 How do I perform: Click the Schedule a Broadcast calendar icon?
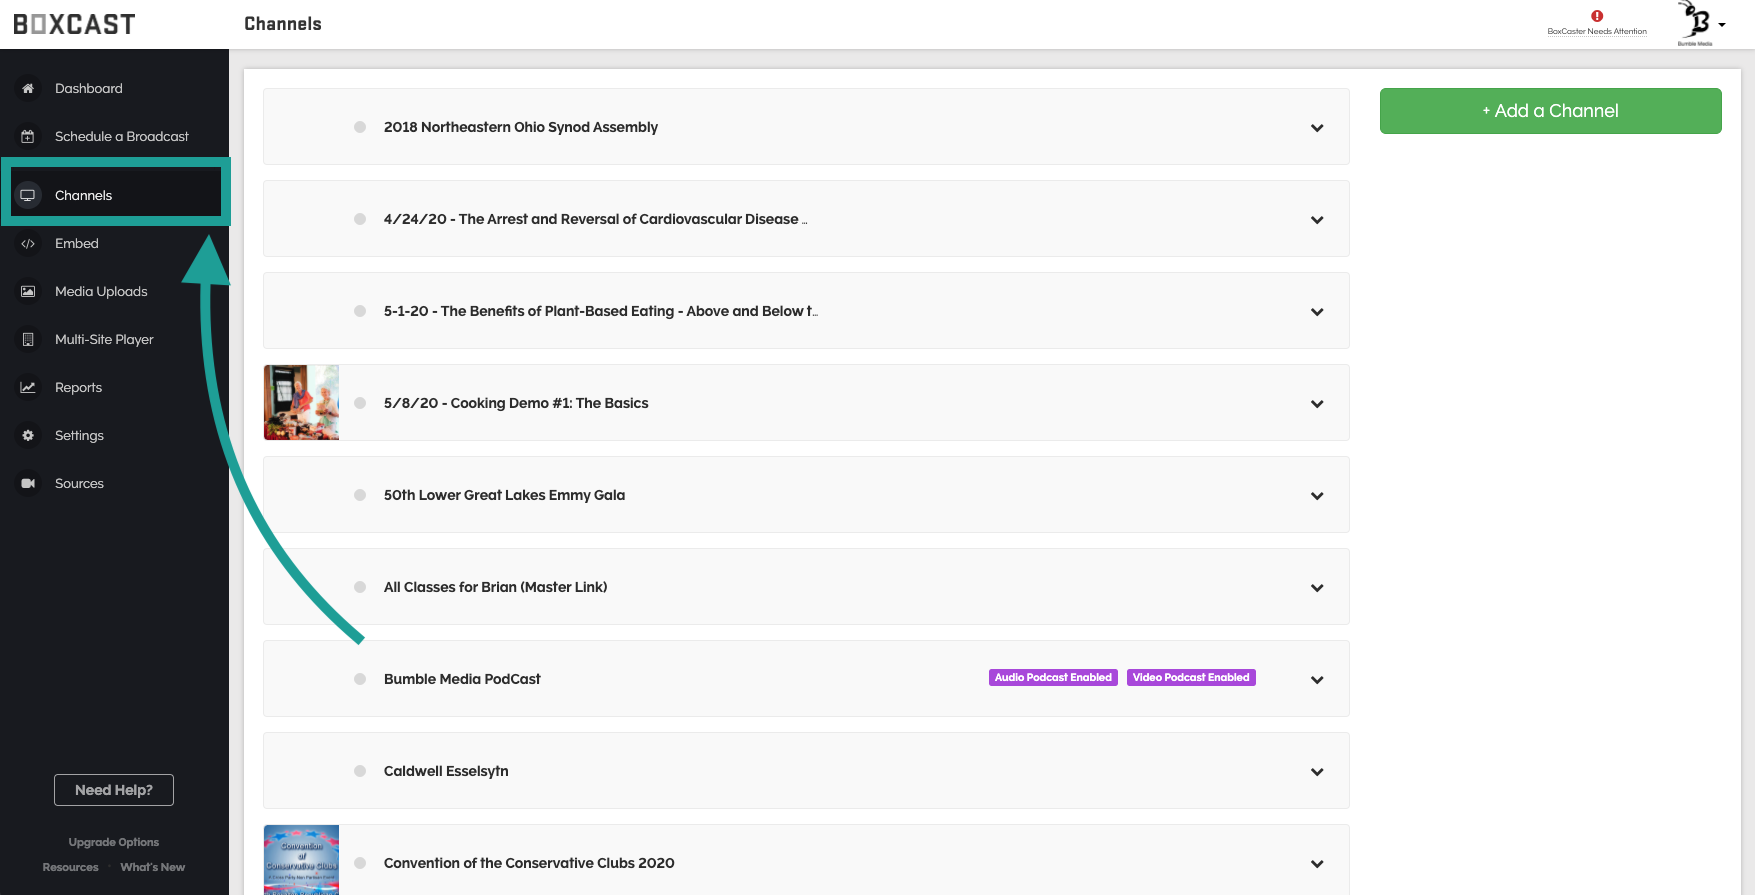[28, 137]
